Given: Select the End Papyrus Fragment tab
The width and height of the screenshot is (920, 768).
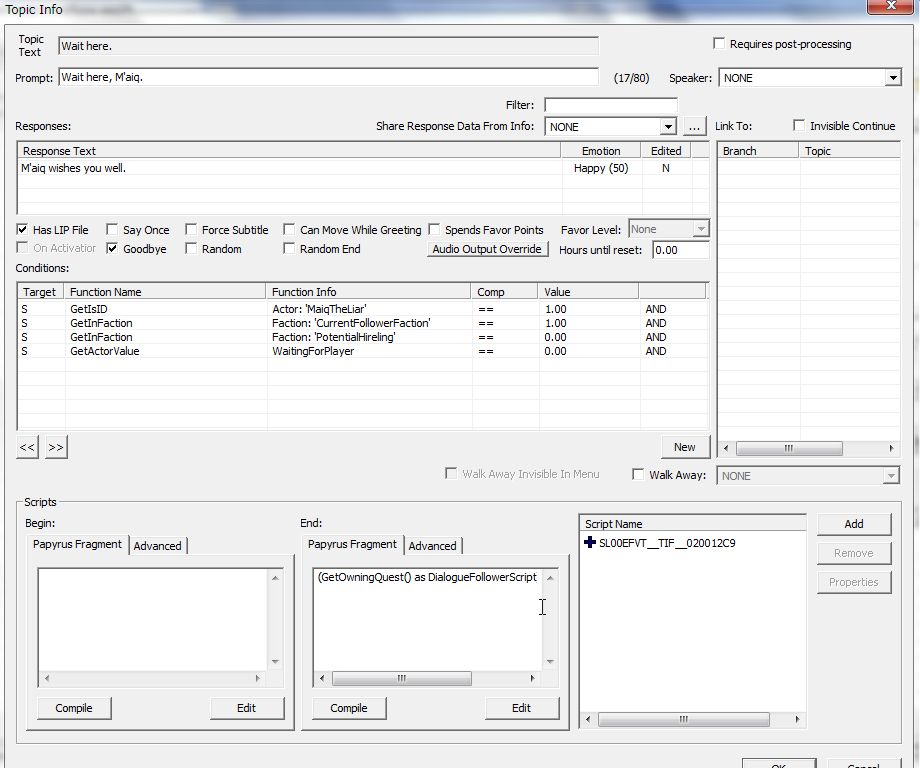Looking at the screenshot, I should click(352, 544).
